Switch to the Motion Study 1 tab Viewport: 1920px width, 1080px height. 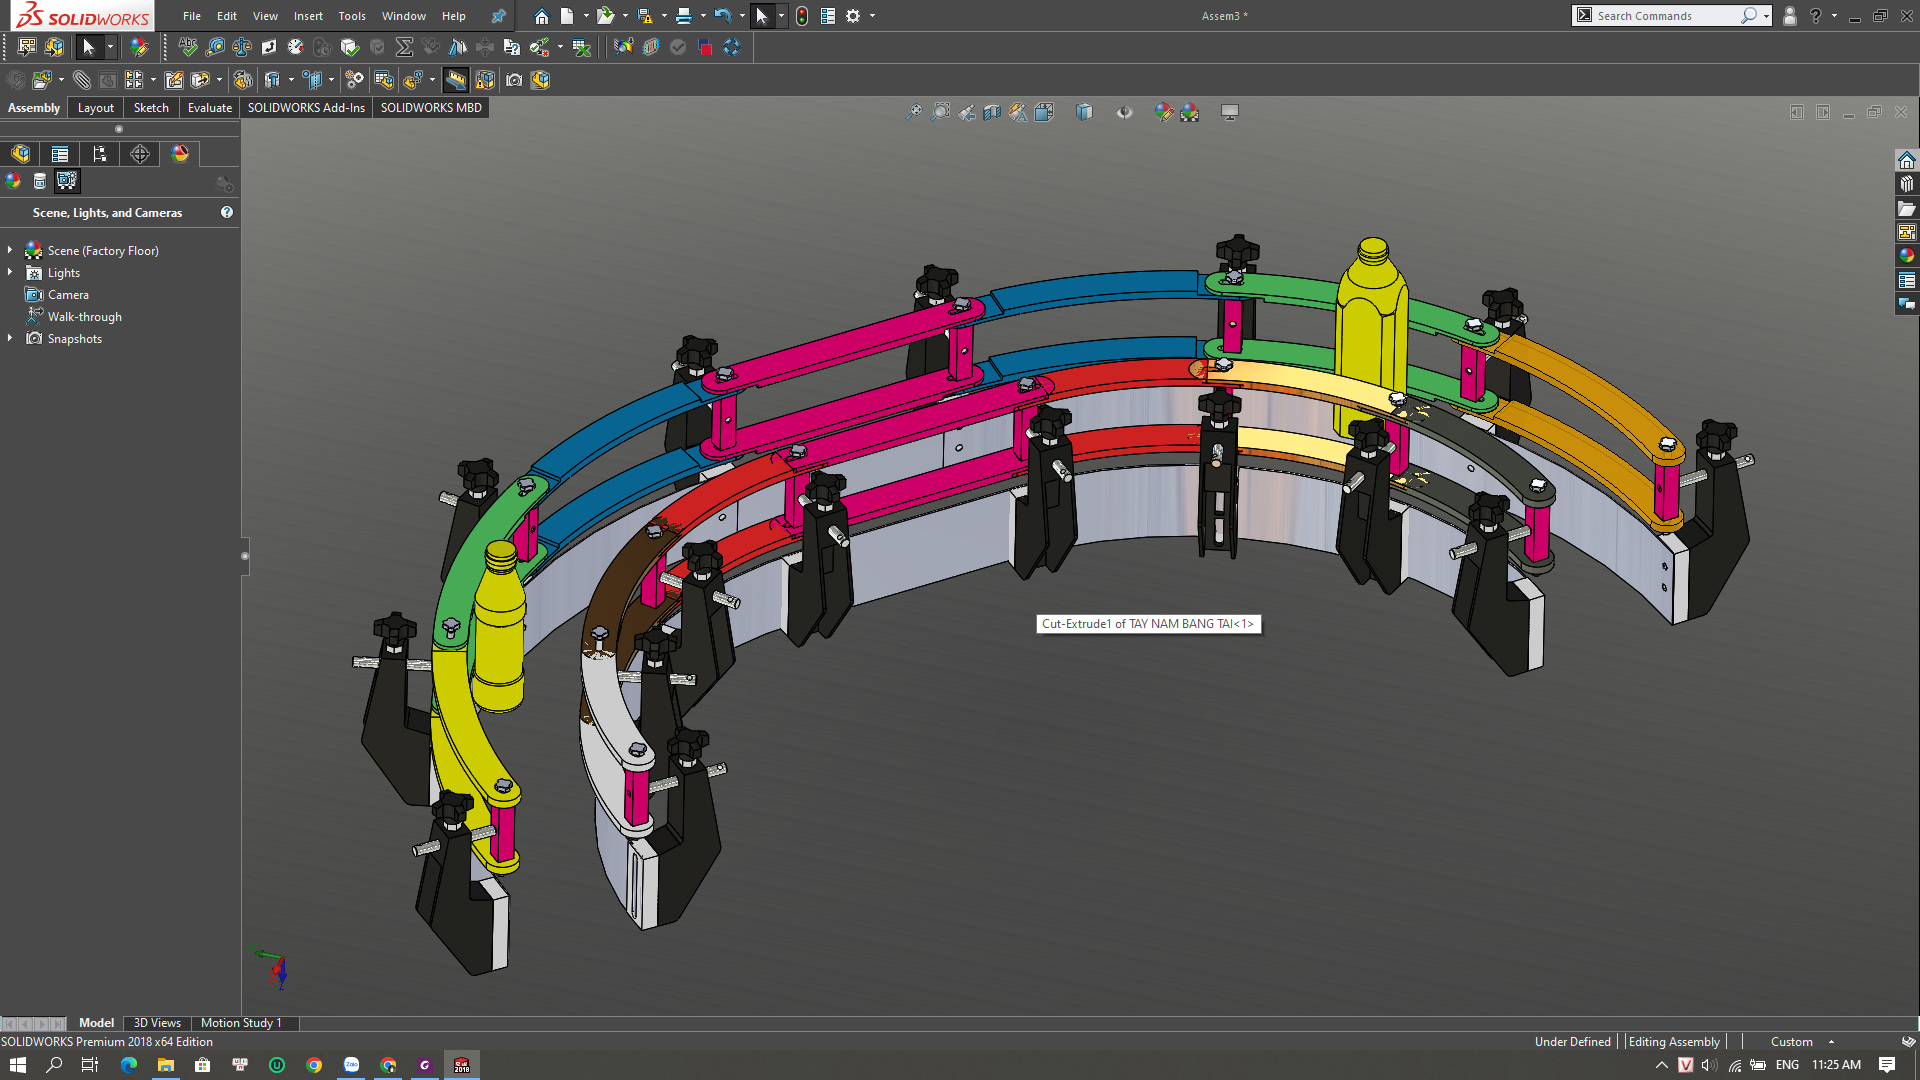(241, 1023)
